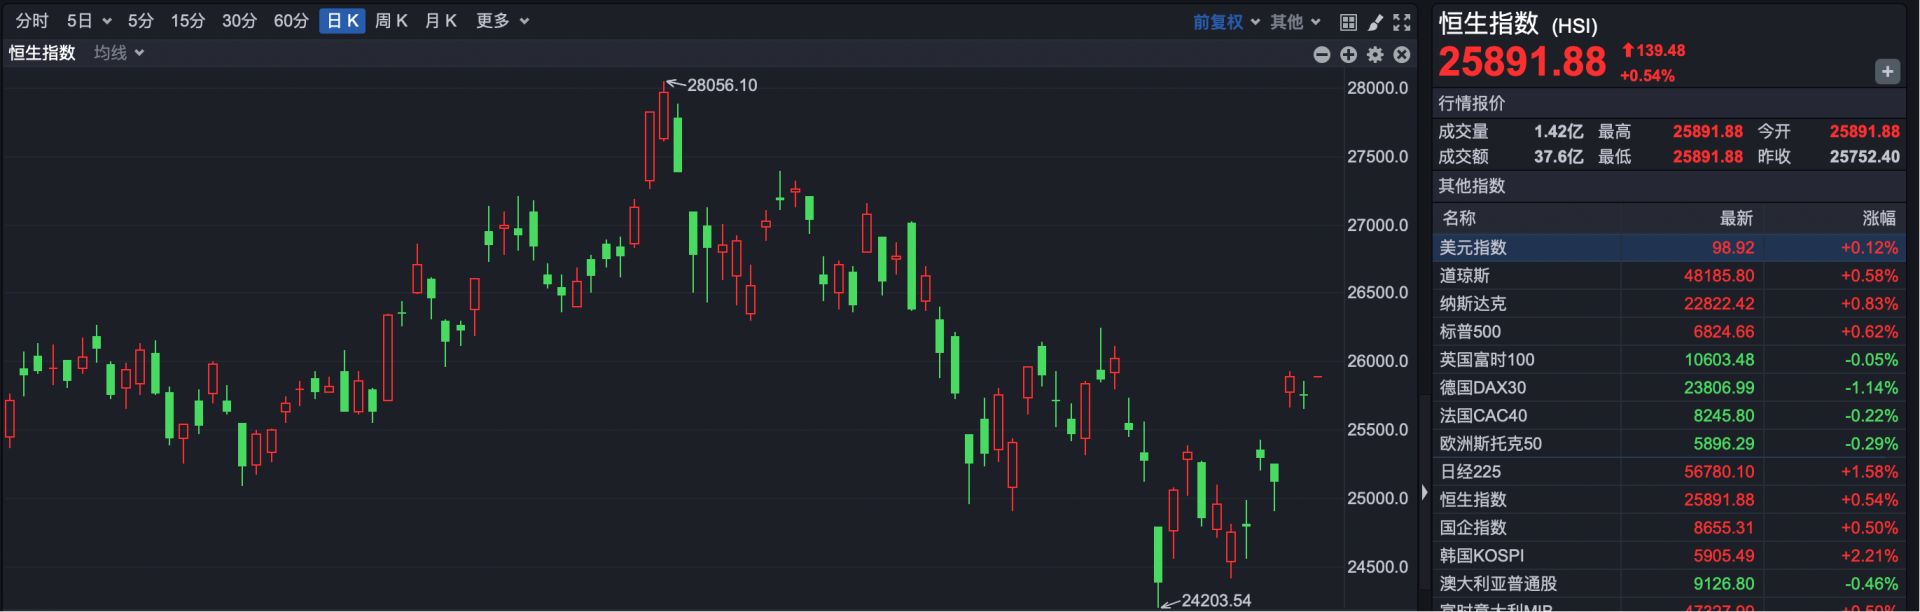
Task: Select the drawing brush tool
Action: [x=1375, y=22]
